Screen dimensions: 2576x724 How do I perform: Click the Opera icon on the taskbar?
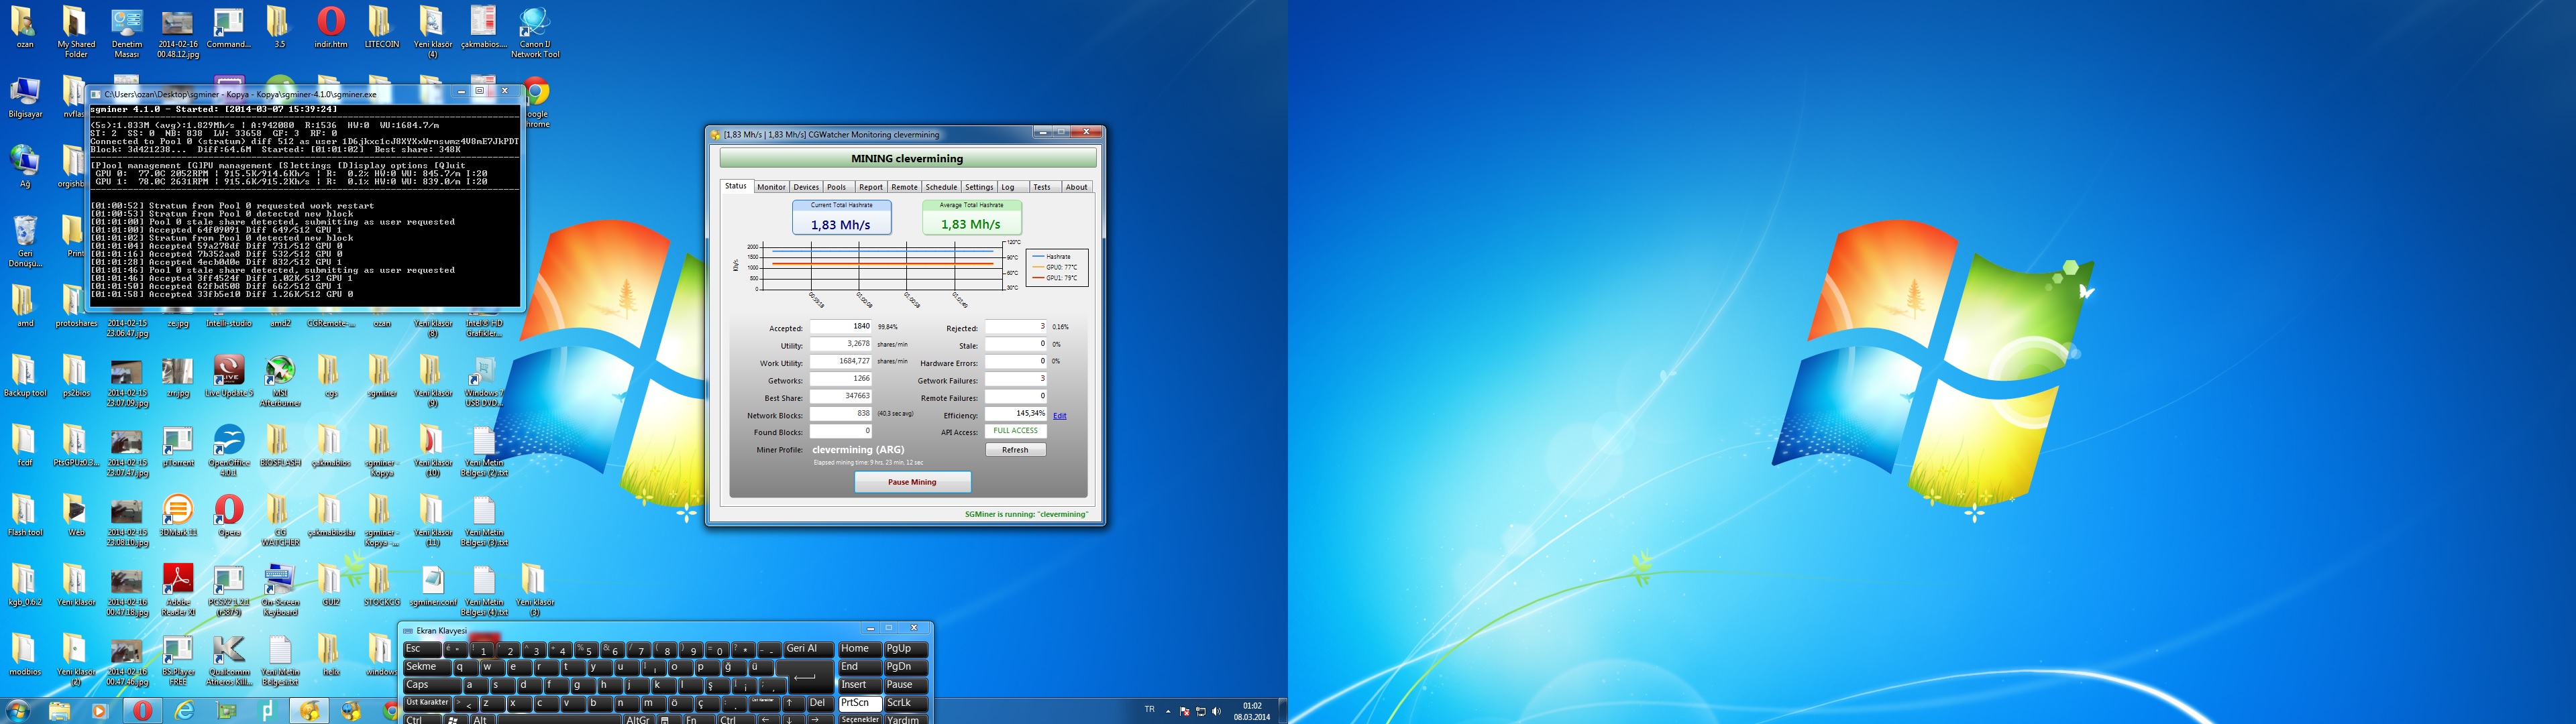(x=143, y=711)
